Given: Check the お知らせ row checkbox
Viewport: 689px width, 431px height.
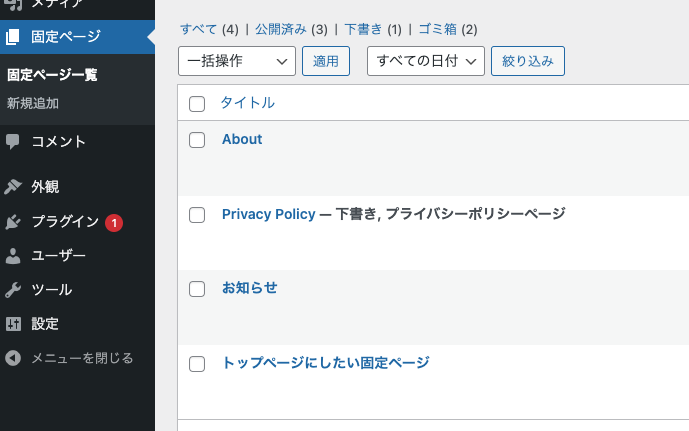Looking at the screenshot, I should point(197,289).
